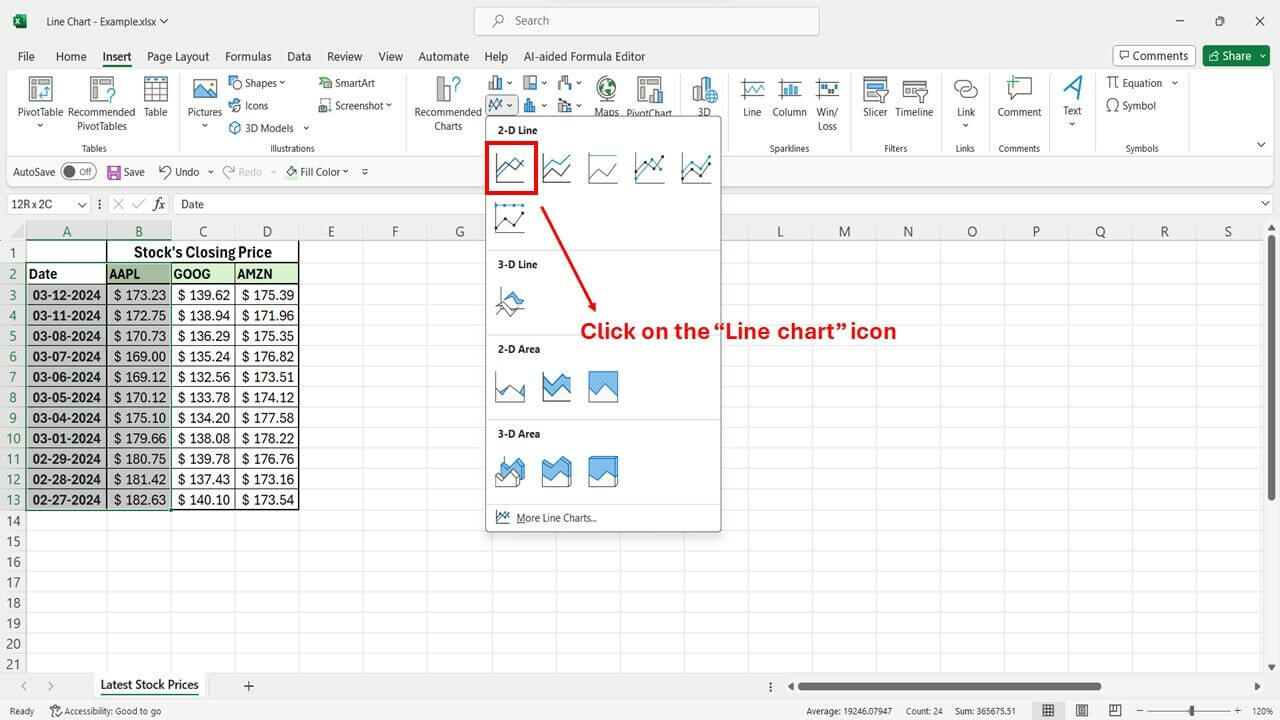Expand the Fill Color dropdown
The image size is (1280, 720).
pos(346,172)
